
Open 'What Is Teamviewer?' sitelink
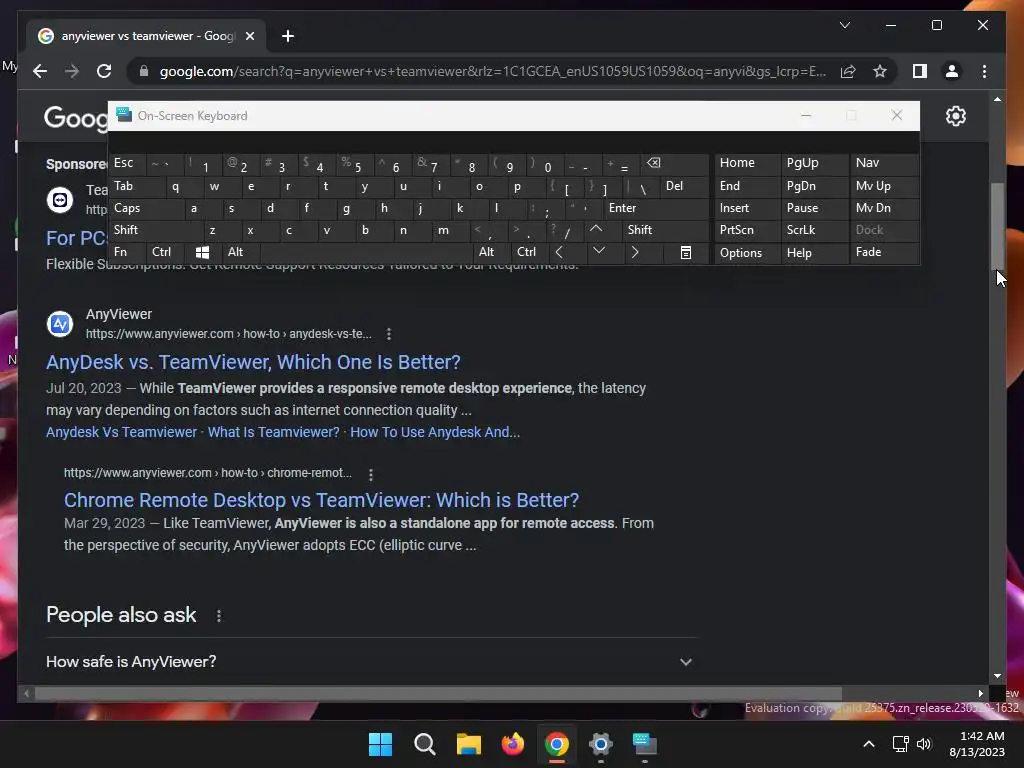(274, 432)
